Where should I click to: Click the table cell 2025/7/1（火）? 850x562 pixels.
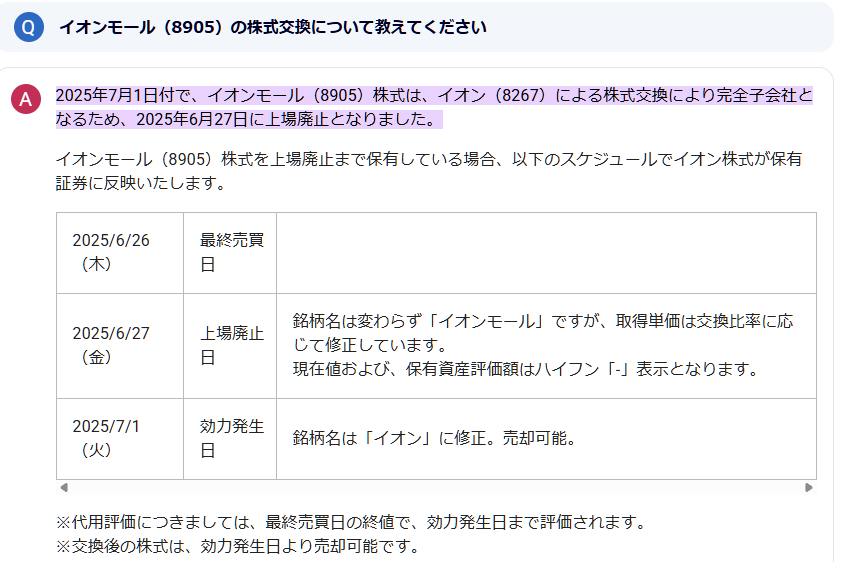(x=120, y=439)
